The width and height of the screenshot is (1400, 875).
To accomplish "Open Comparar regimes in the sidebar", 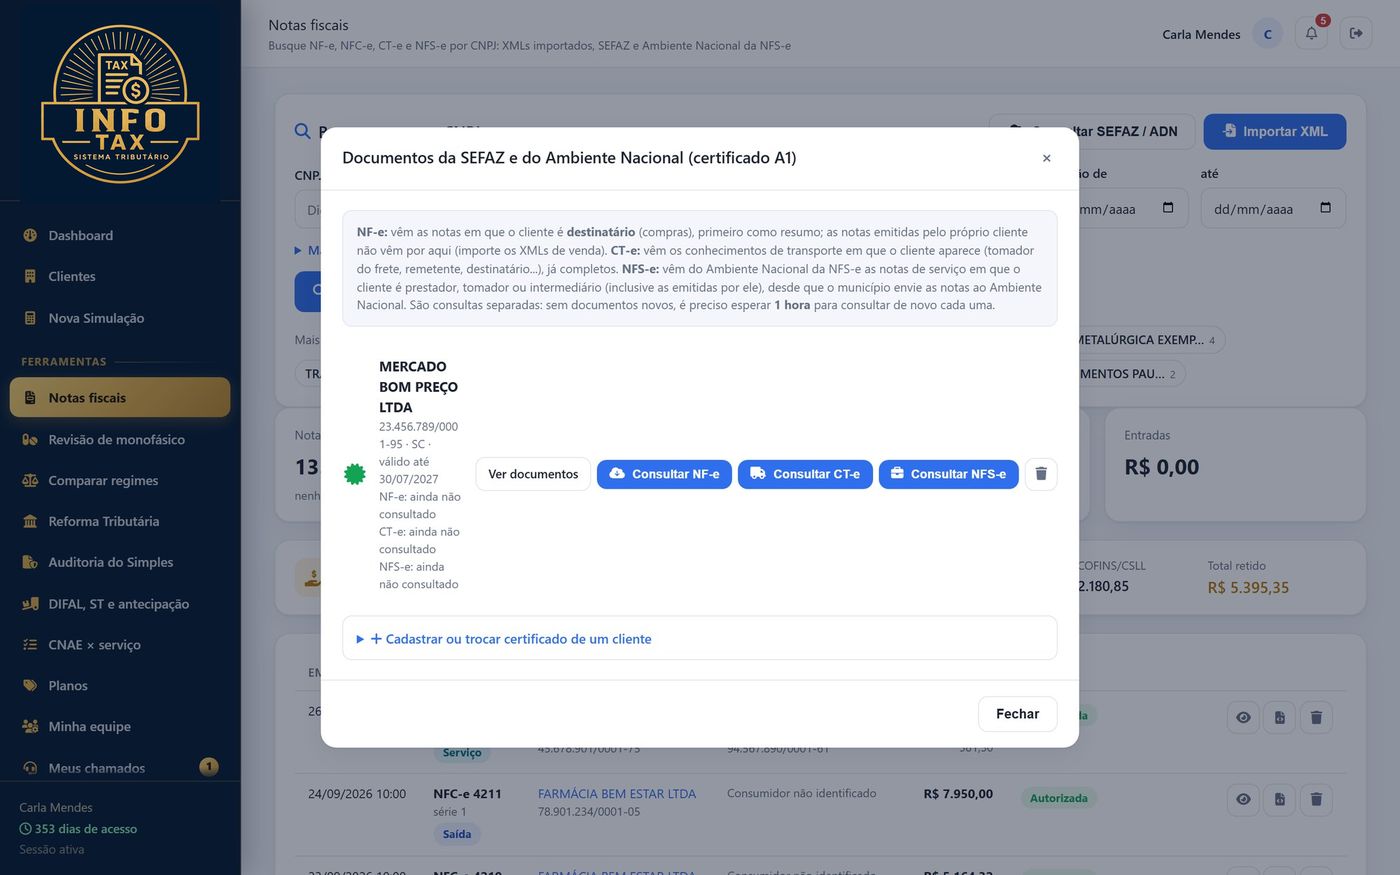I will pyautogui.click(x=120, y=480).
